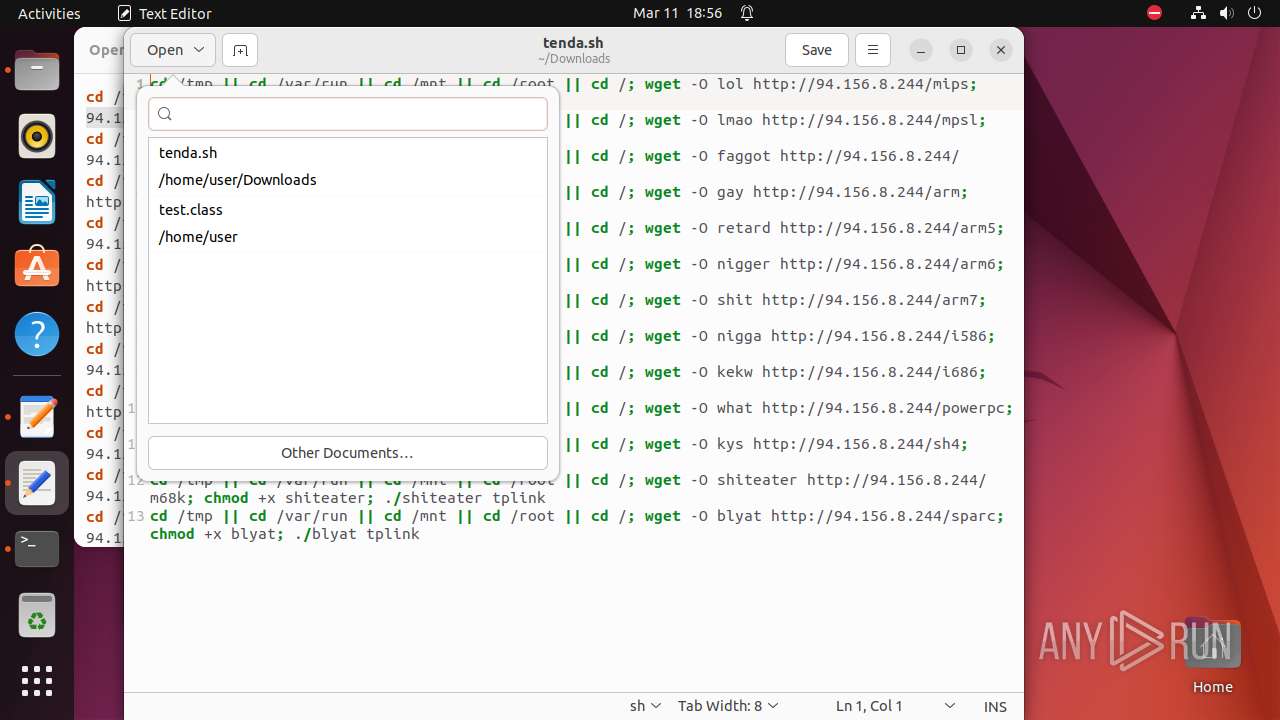
Task: Open the network status icon
Action: click(1198, 13)
